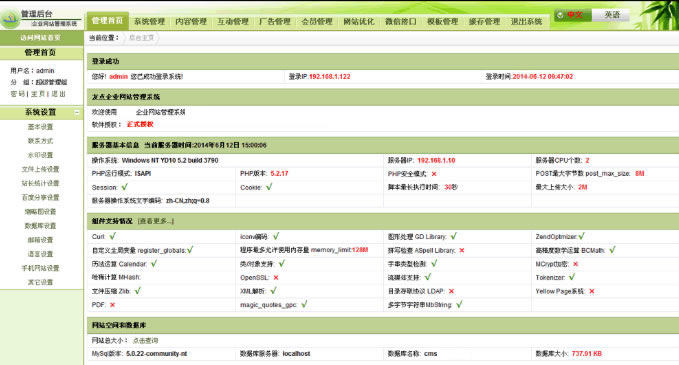Open 邮箱设置 in the sidebar
Viewport: 679px width, 365px height.
pyautogui.click(x=40, y=240)
